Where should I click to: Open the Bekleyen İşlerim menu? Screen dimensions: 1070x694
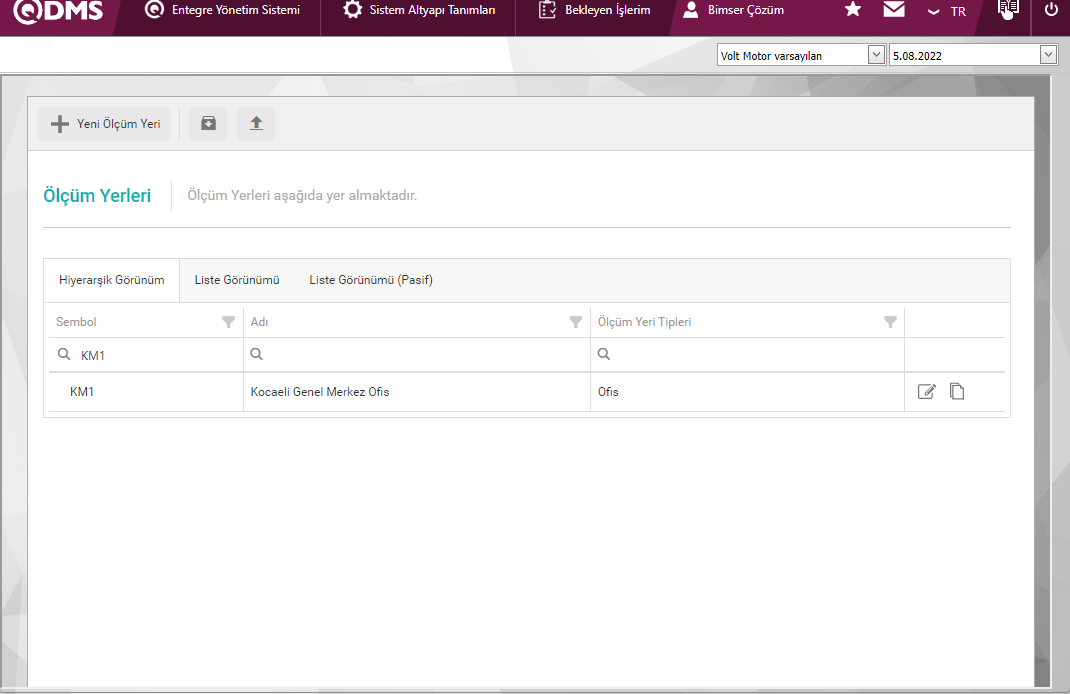pyautogui.click(x=594, y=10)
